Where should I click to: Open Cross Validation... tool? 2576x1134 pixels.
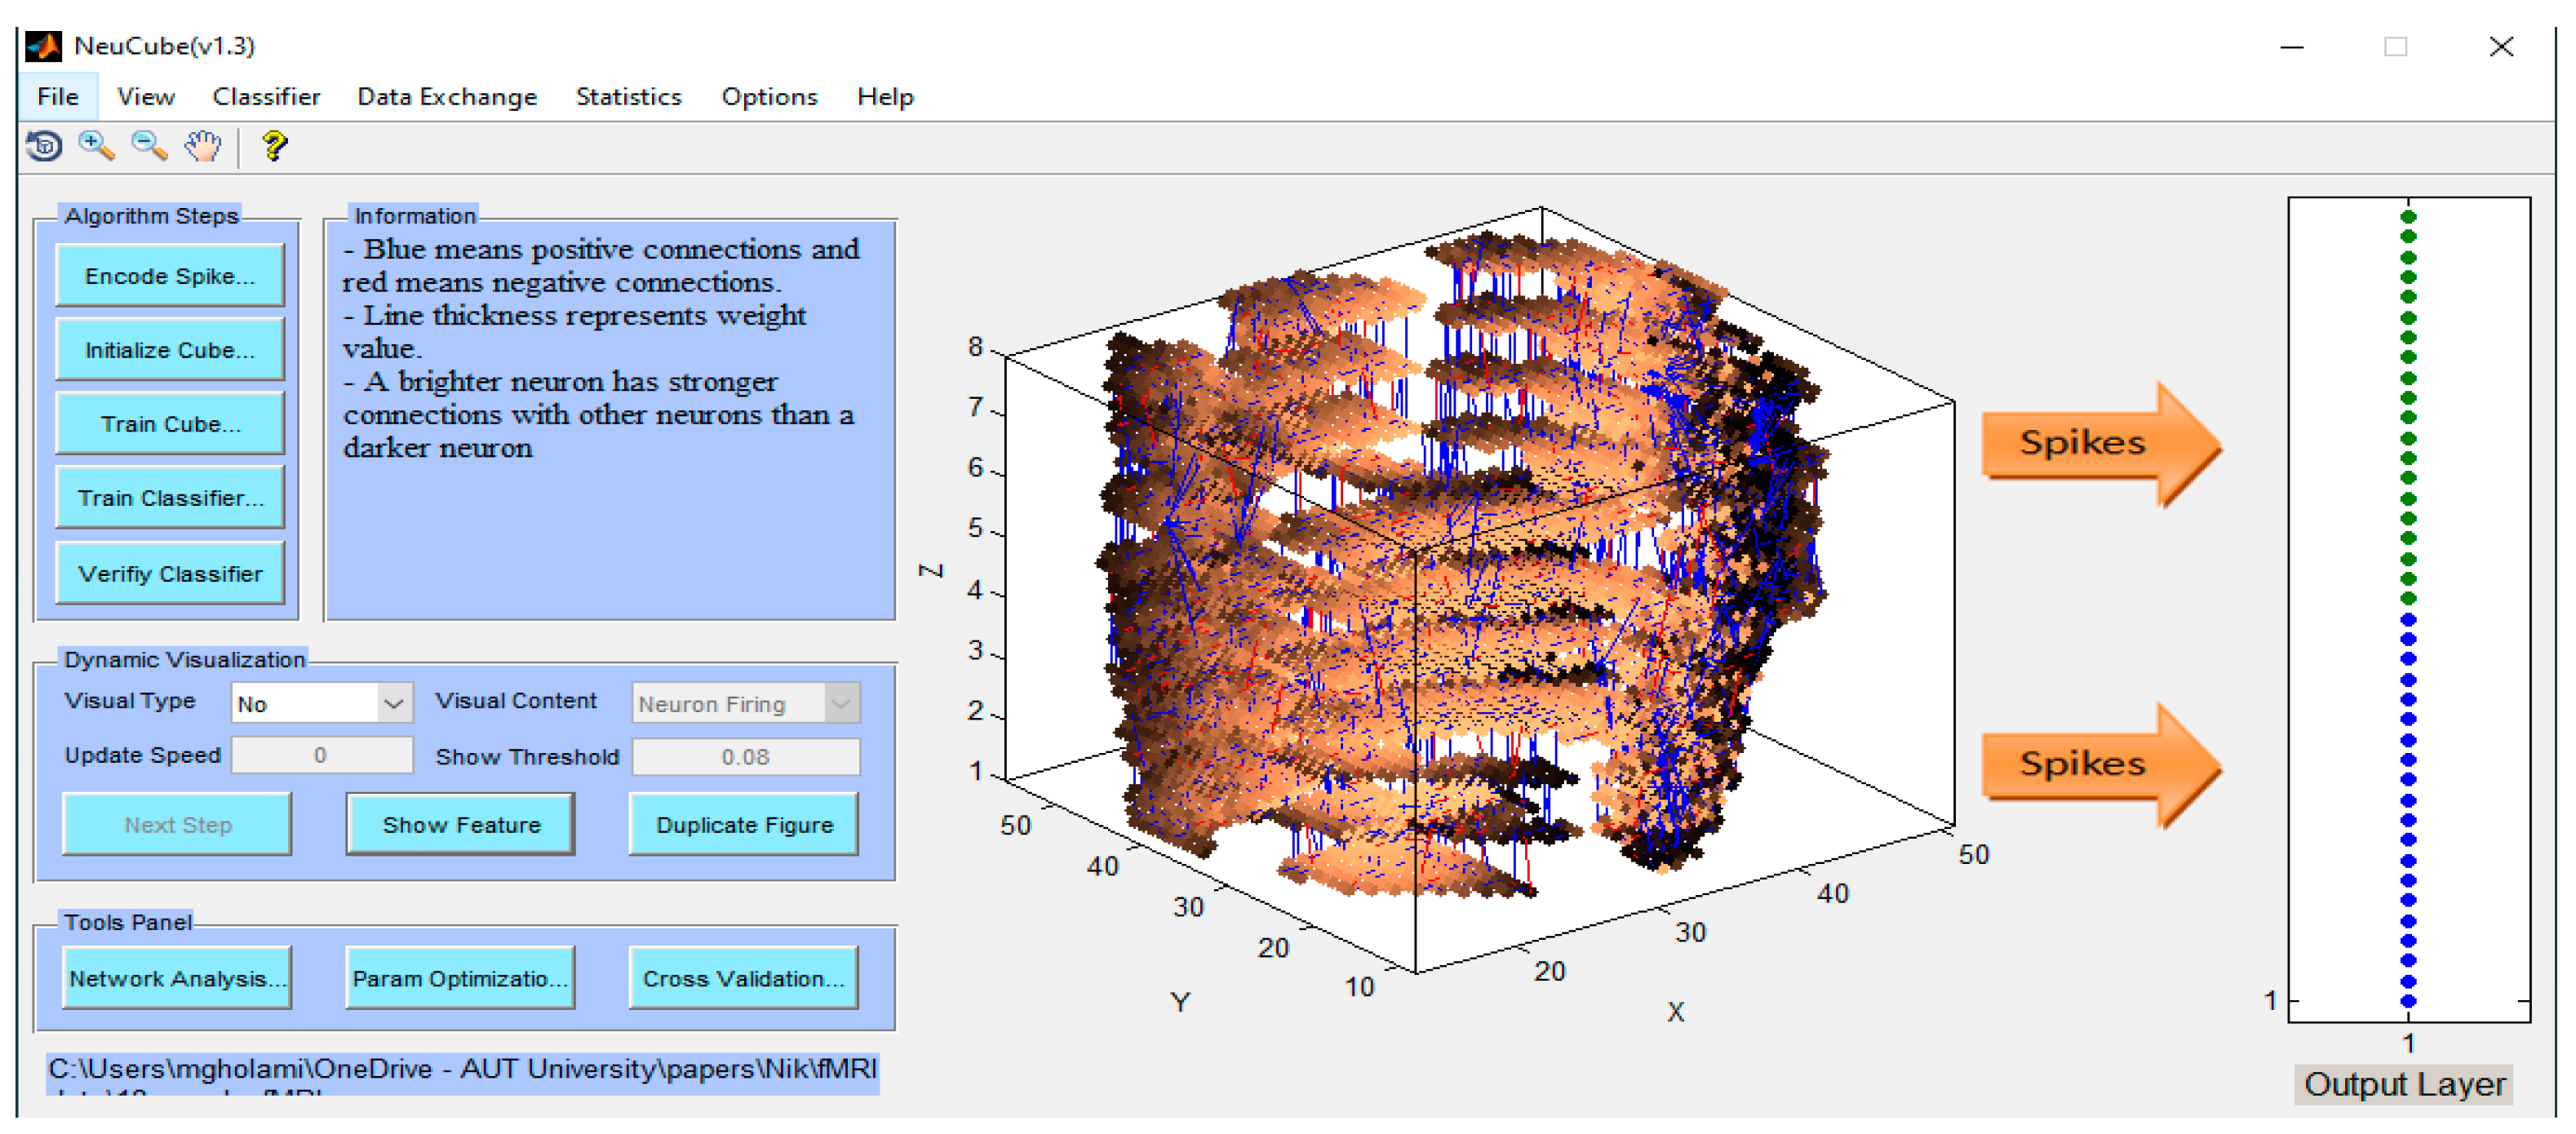pos(744,979)
